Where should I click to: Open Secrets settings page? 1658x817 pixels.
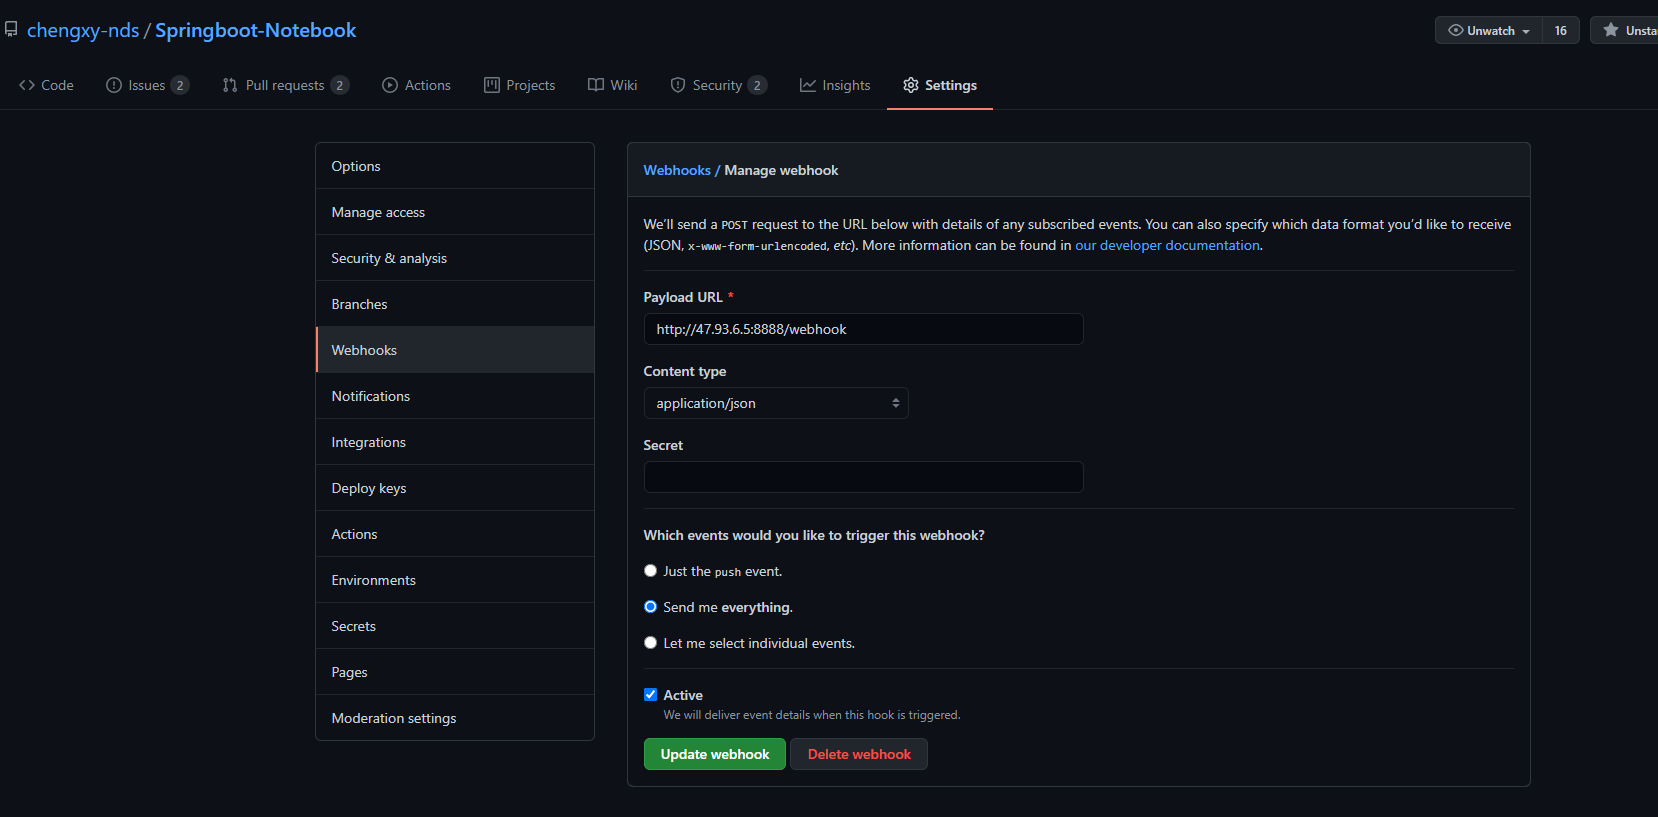tap(455, 626)
